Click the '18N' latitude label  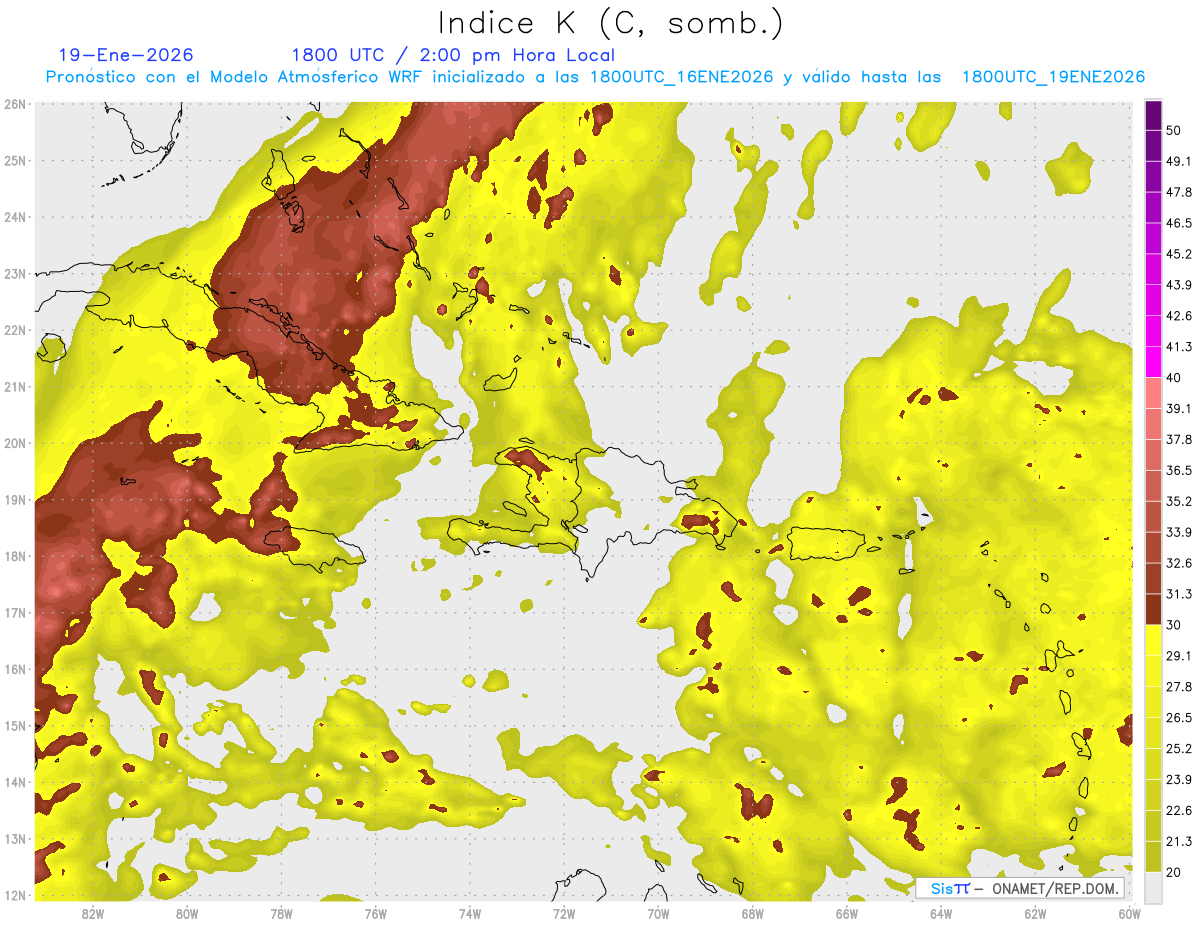coord(15,556)
